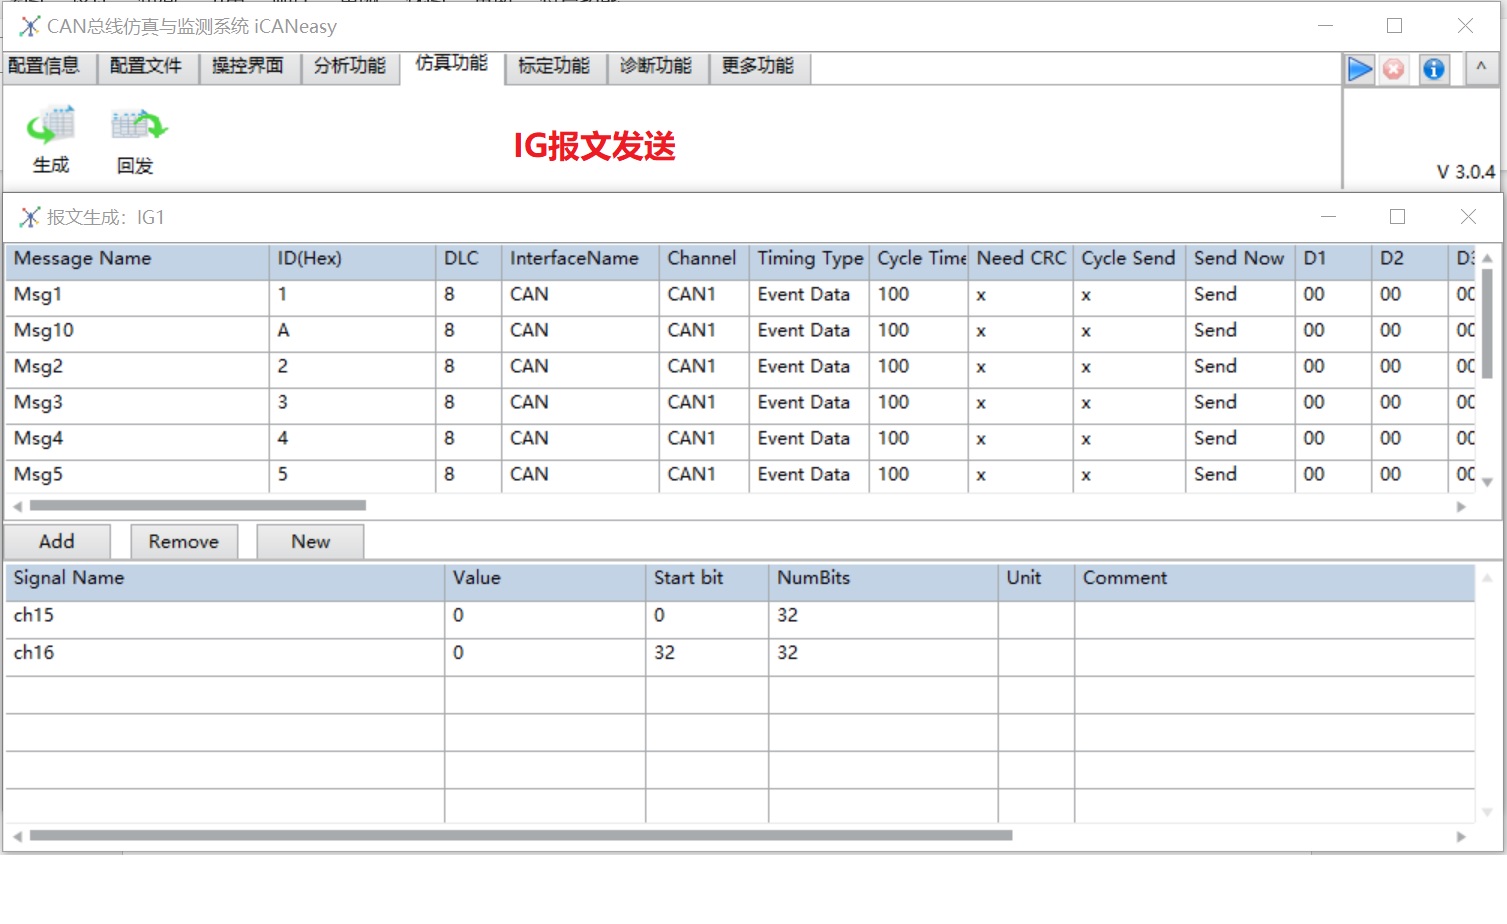
Task: Click the 生成 (Generate) icon
Action: pos(51,127)
